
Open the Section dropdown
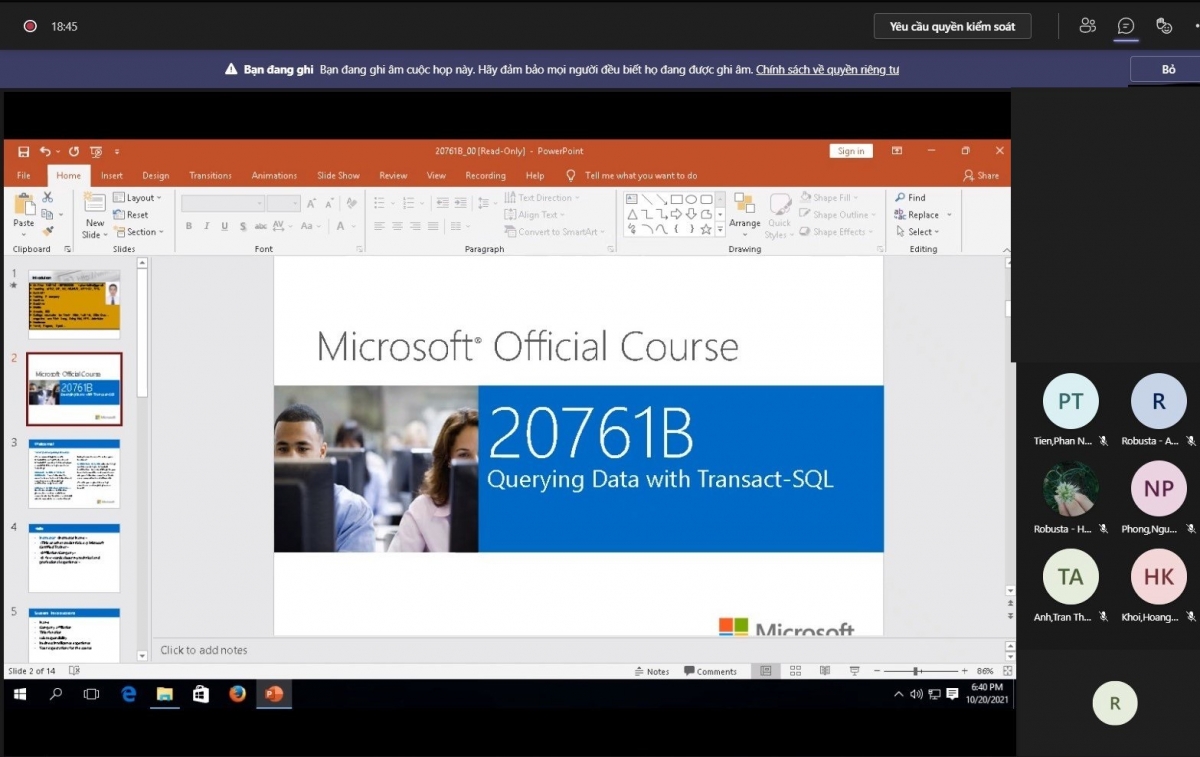tap(139, 232)
